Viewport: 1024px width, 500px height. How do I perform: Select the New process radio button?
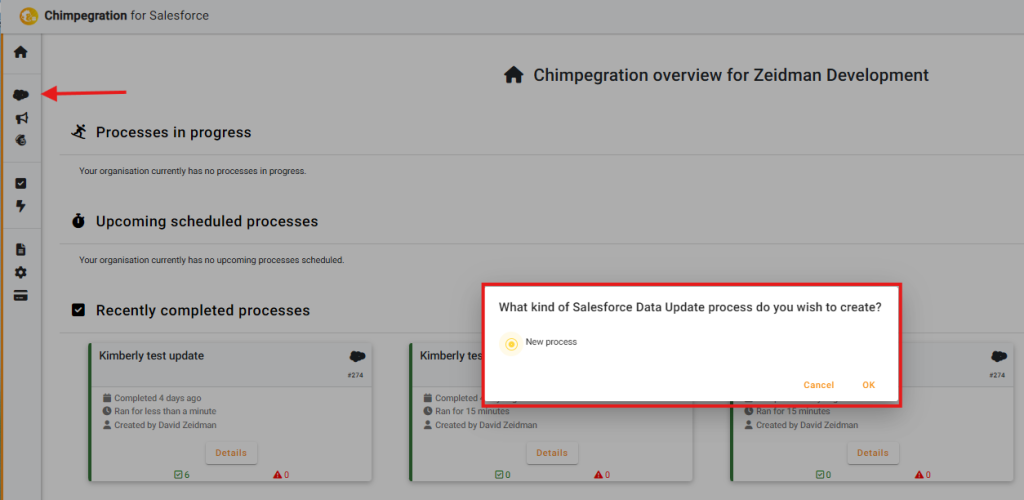pyautogui.click(x=511, y=343)
